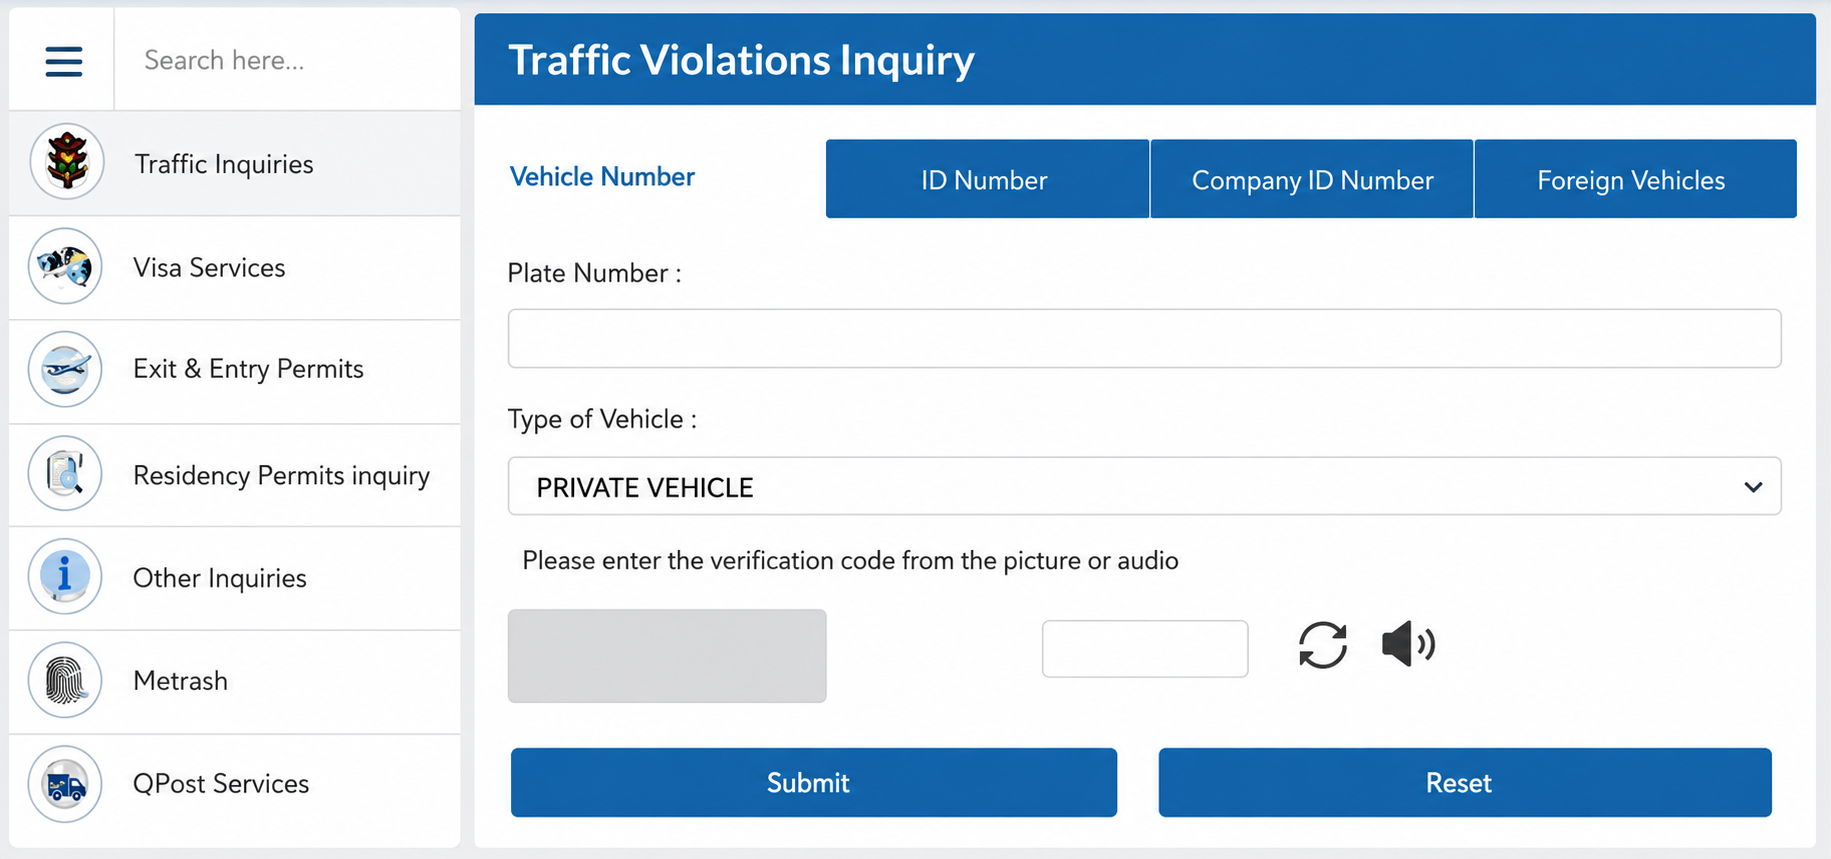Switch to the ID Number tab
The width and height of the screenshot is (1831, 859).
coord(987,179)
